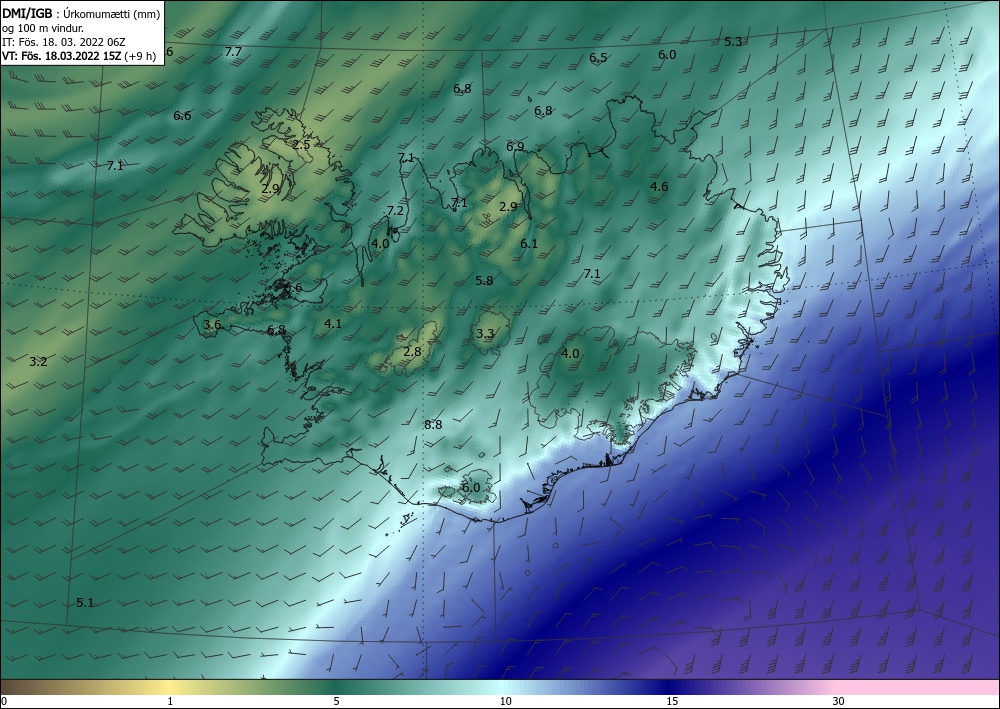The height and width of the screenshot is (709, 1000).
Task: Click the colorbar tick label 0
Action: point(4,702)
